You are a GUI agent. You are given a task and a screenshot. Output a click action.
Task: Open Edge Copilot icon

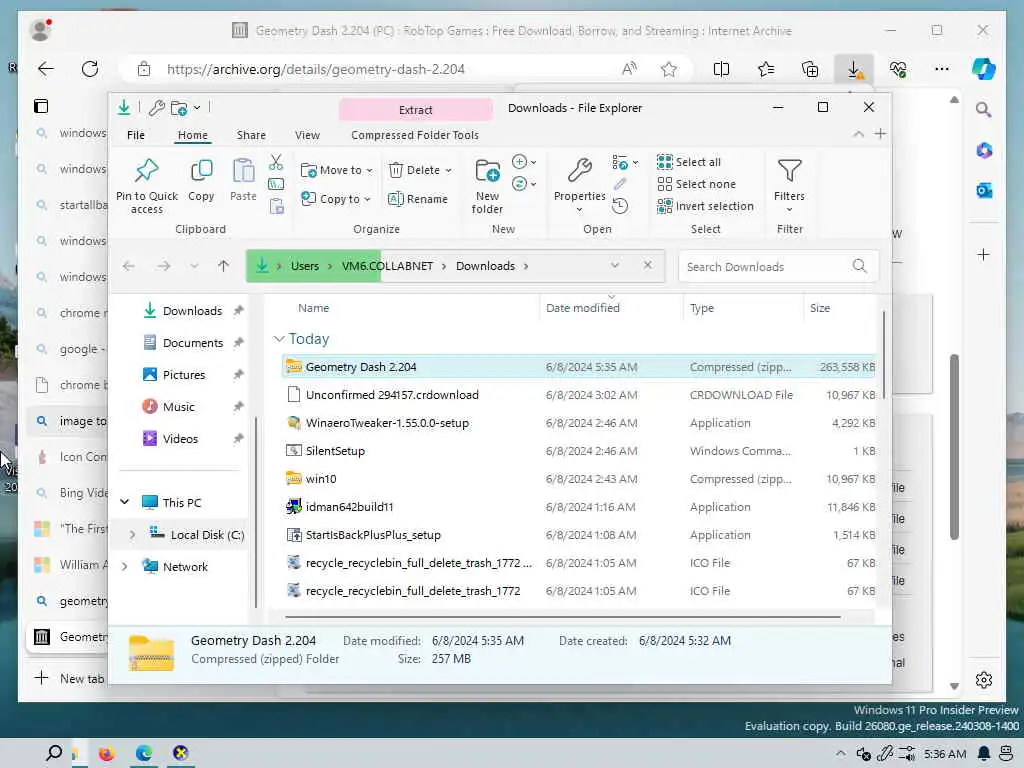(984, 69)
